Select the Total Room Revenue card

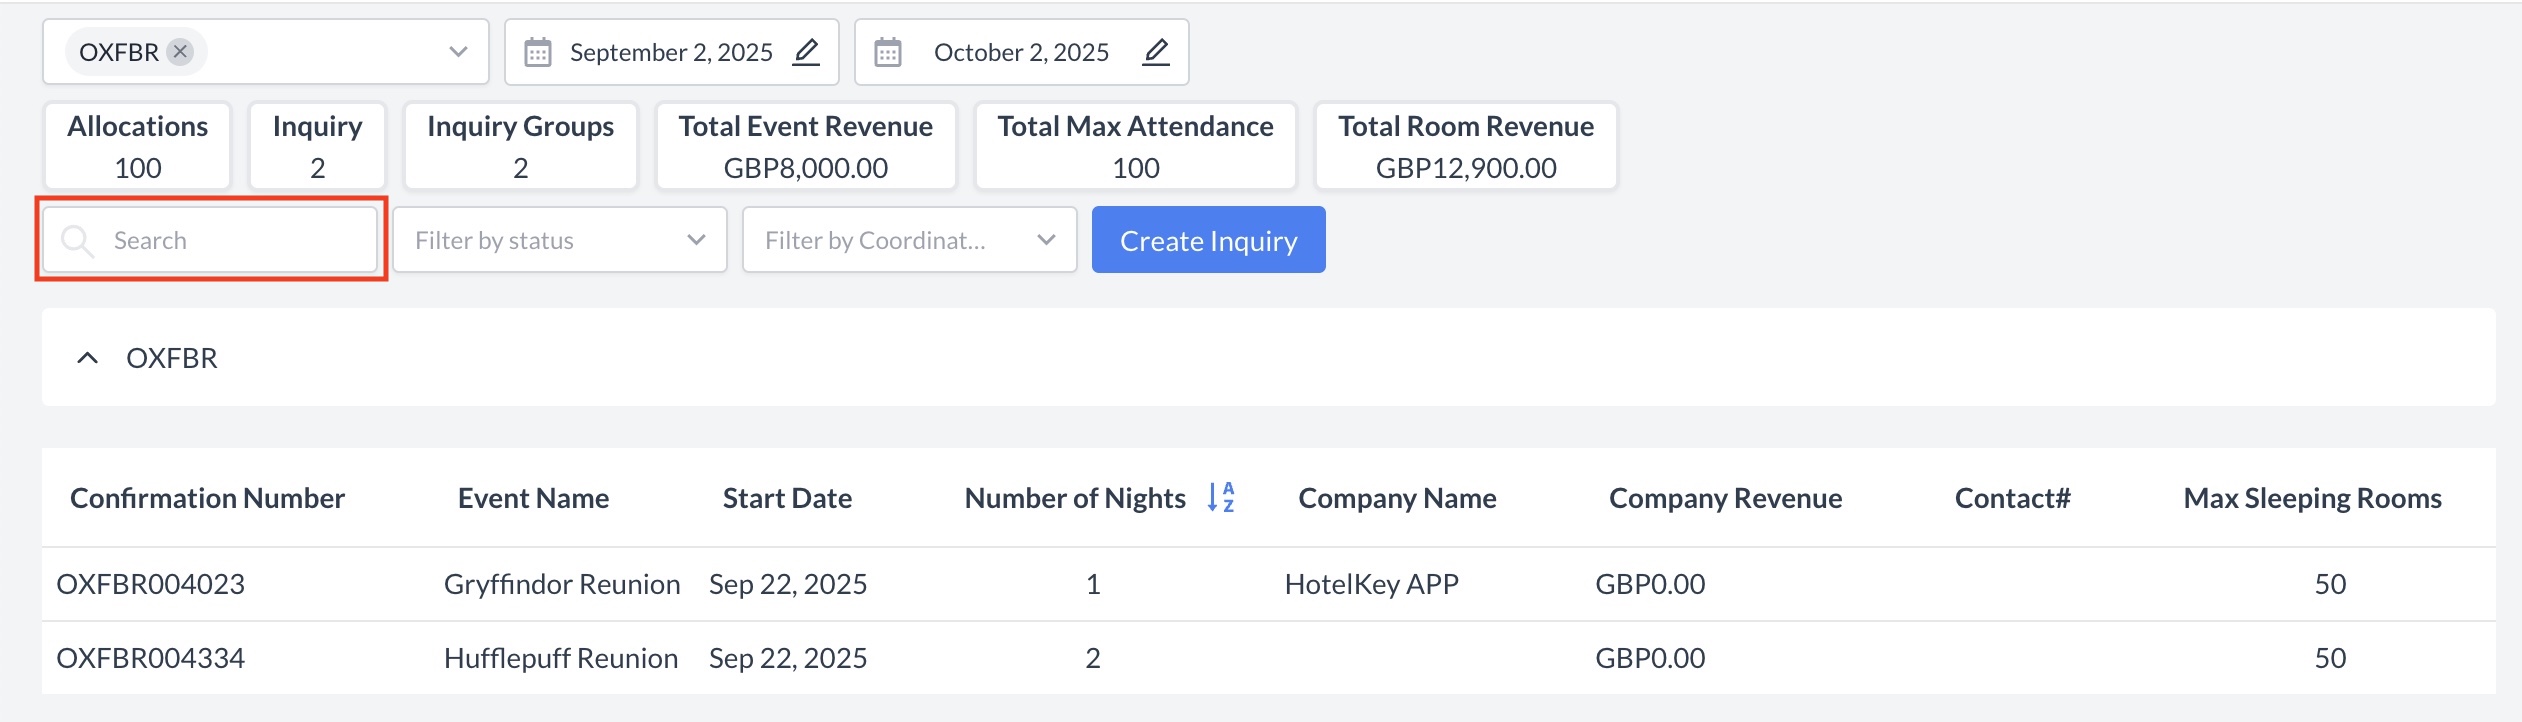(1465, 146)
